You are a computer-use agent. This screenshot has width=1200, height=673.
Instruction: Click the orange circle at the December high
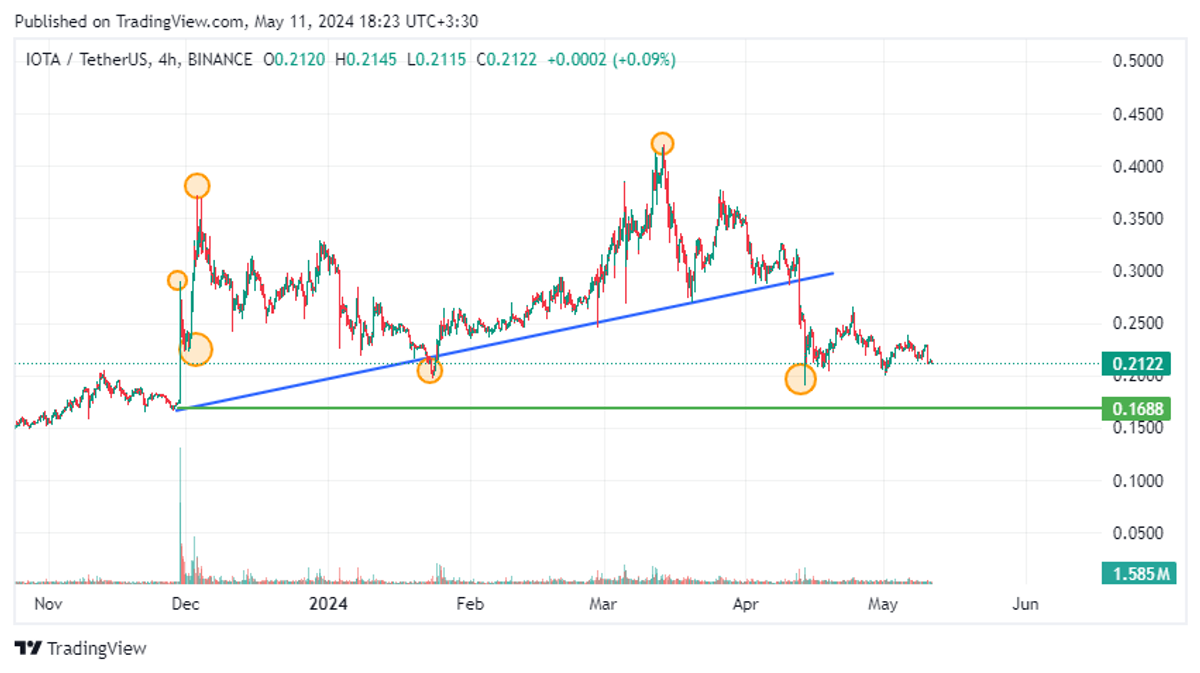(197, 185)
